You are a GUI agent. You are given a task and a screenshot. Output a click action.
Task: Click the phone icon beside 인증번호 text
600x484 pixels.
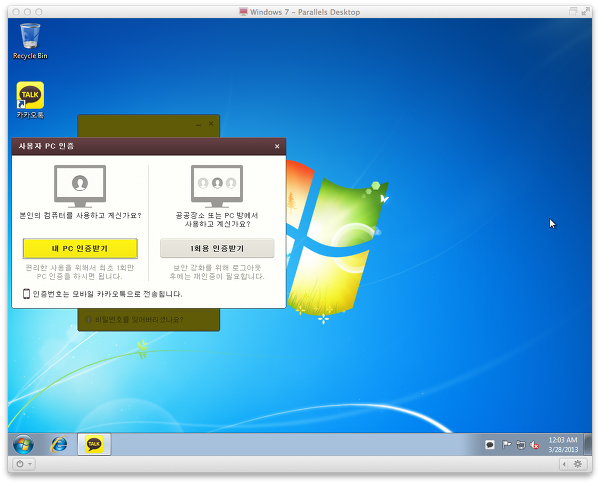coord(26,294)
